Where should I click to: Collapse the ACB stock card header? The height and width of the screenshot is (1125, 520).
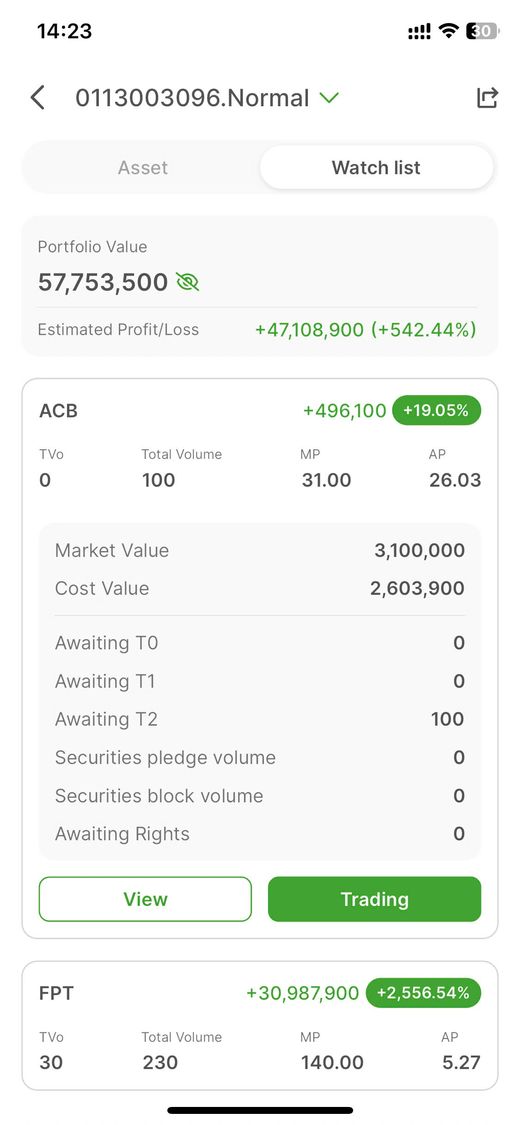(x=260, y=410)
